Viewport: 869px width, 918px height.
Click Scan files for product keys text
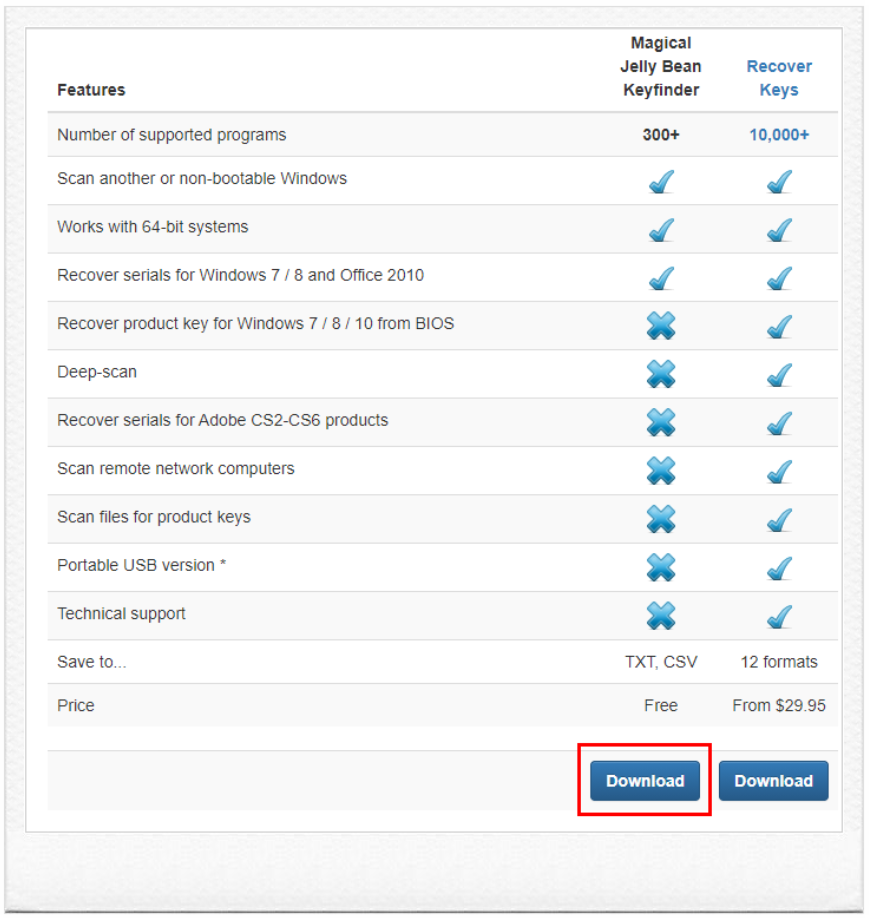(154, 518)
